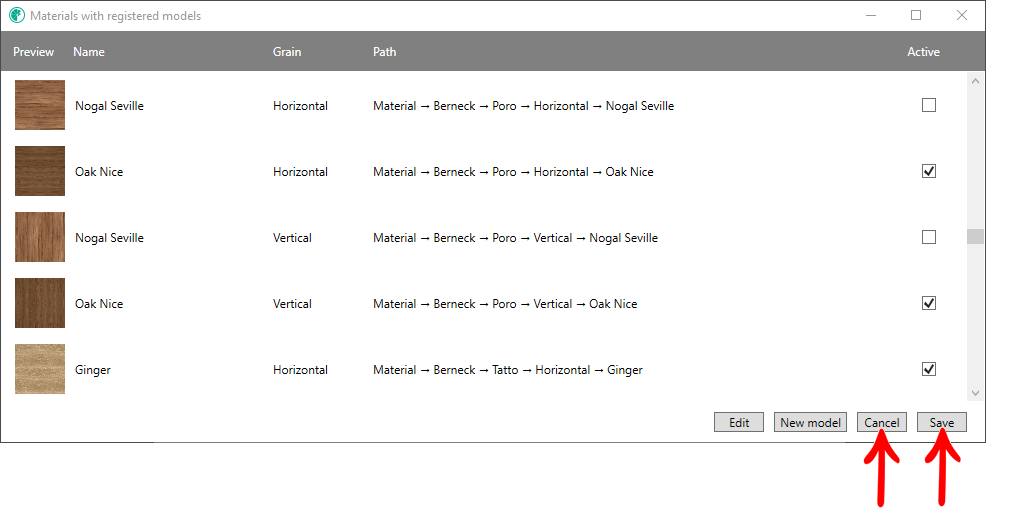Cancel the materials dialog
This screenshot has width=1024, height=530.
882,422
